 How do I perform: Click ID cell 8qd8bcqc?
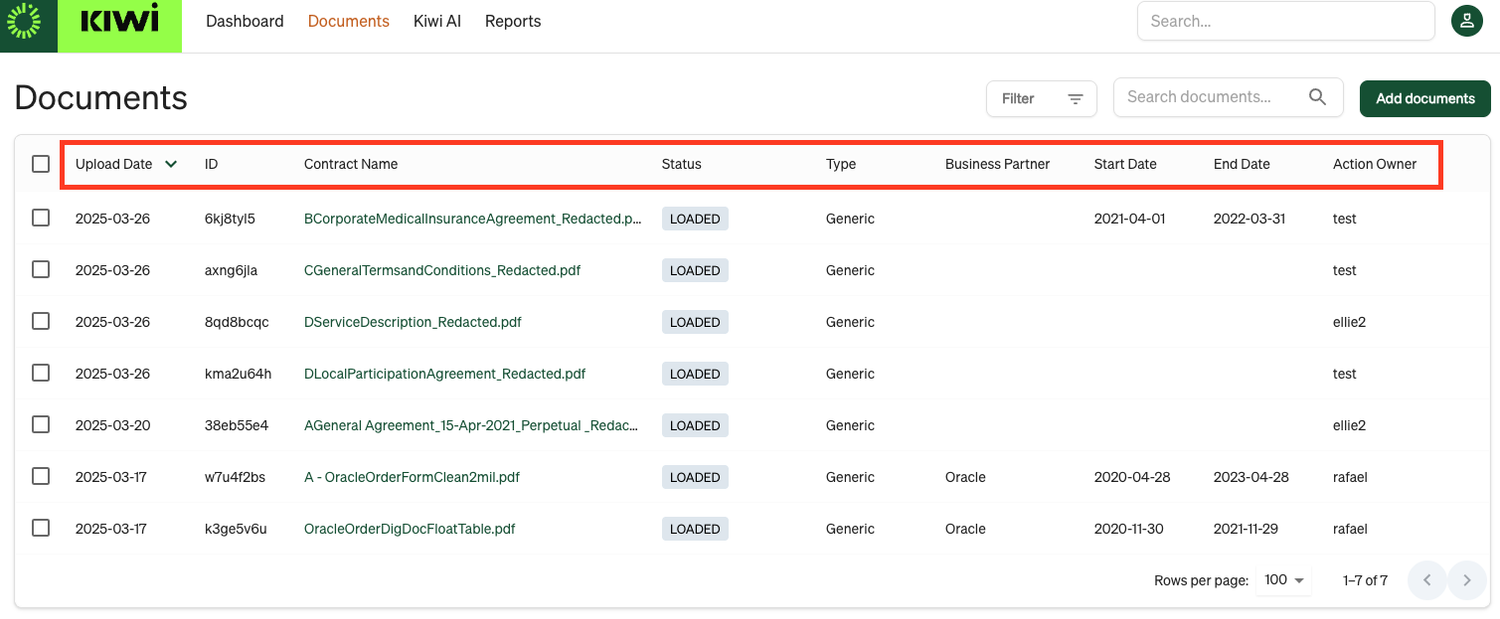pos(236,322)
